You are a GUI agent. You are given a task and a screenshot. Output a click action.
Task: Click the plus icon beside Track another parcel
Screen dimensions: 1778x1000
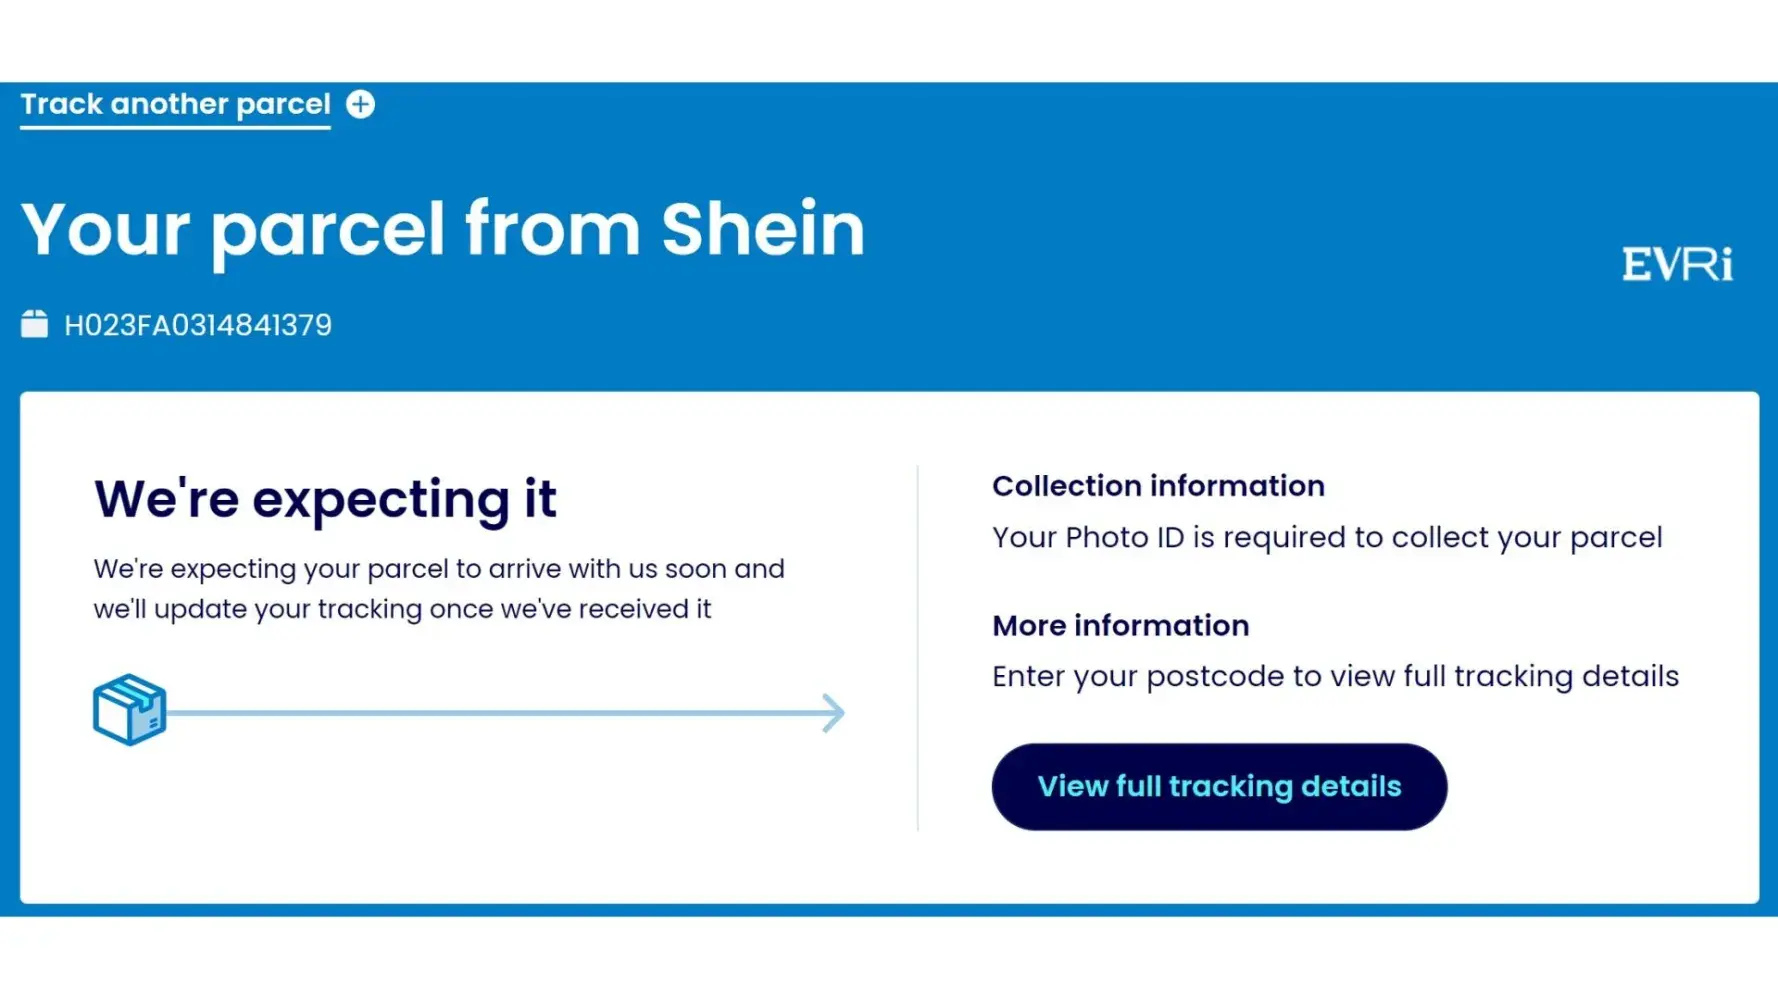coord(361,104)
